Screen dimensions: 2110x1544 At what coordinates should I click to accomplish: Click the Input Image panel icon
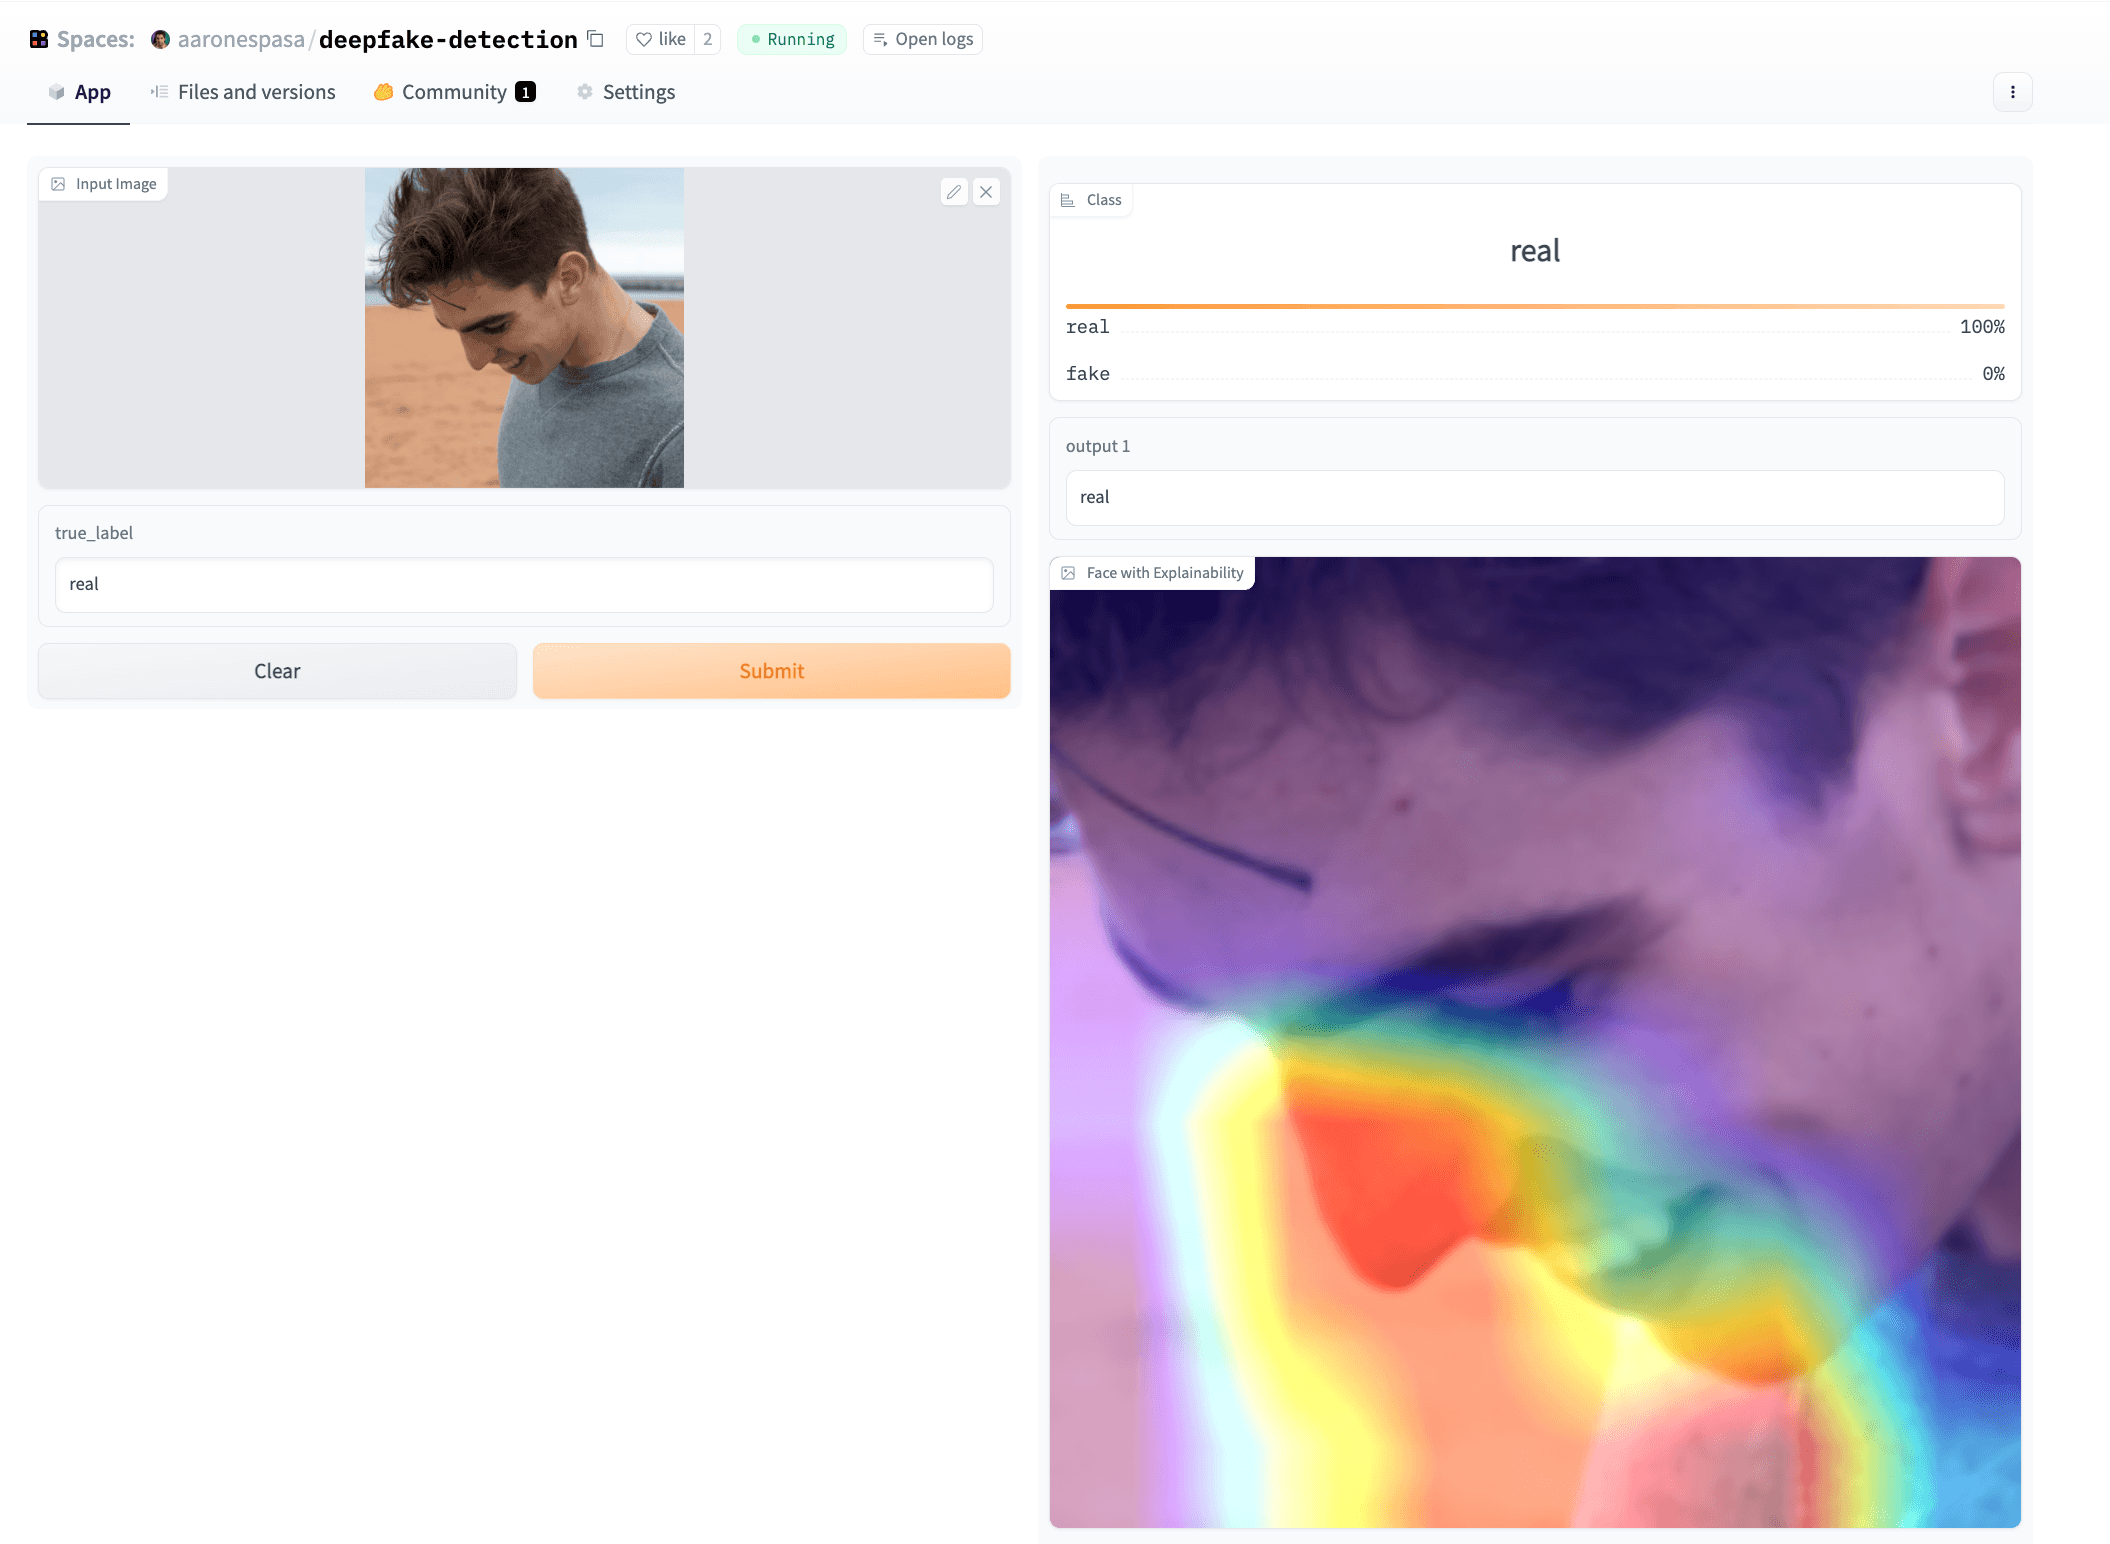point(59,184)
